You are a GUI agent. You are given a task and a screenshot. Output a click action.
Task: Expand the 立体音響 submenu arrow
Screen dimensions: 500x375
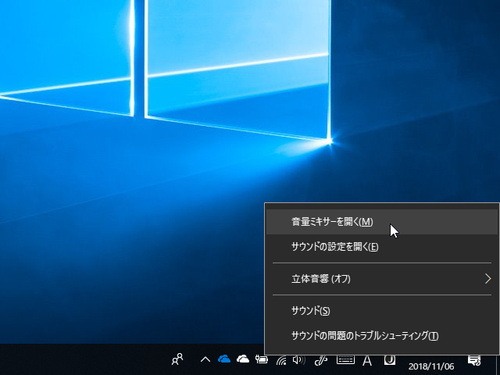tap(488, 279)
